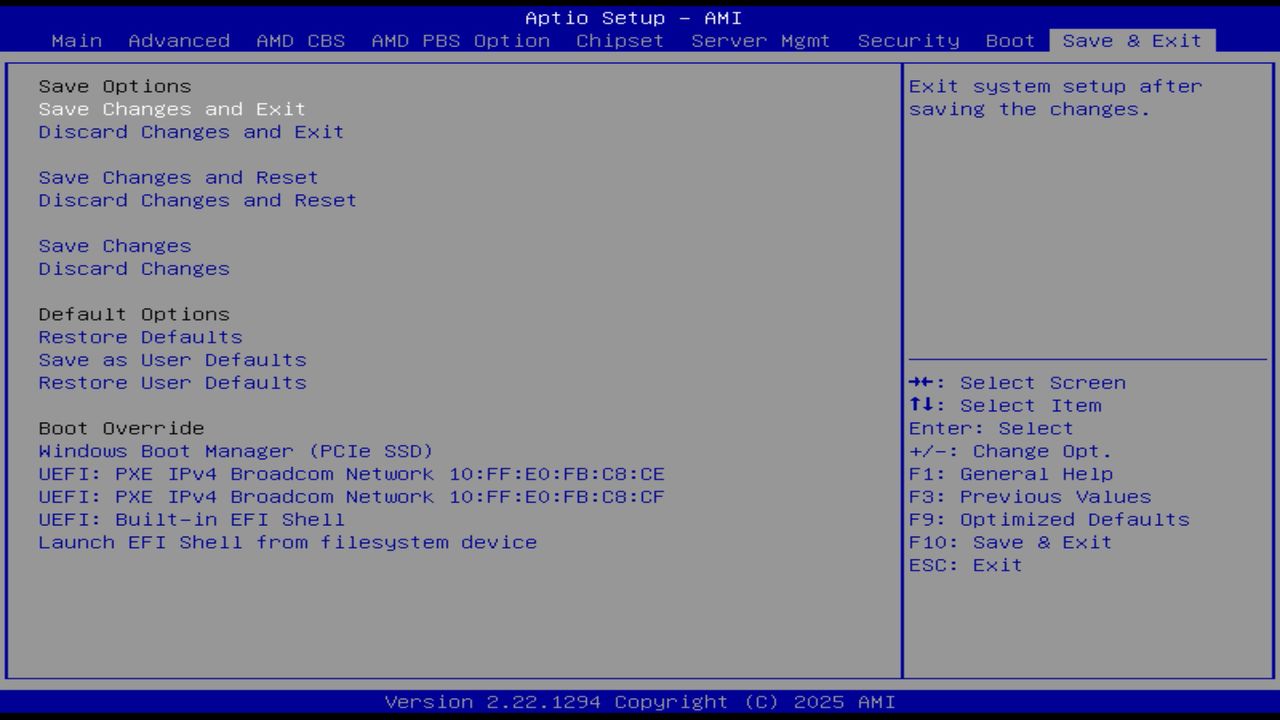This screenshot has width=1280, height=720.
Task: Open the Boot tab
Action: [1009, 41]
